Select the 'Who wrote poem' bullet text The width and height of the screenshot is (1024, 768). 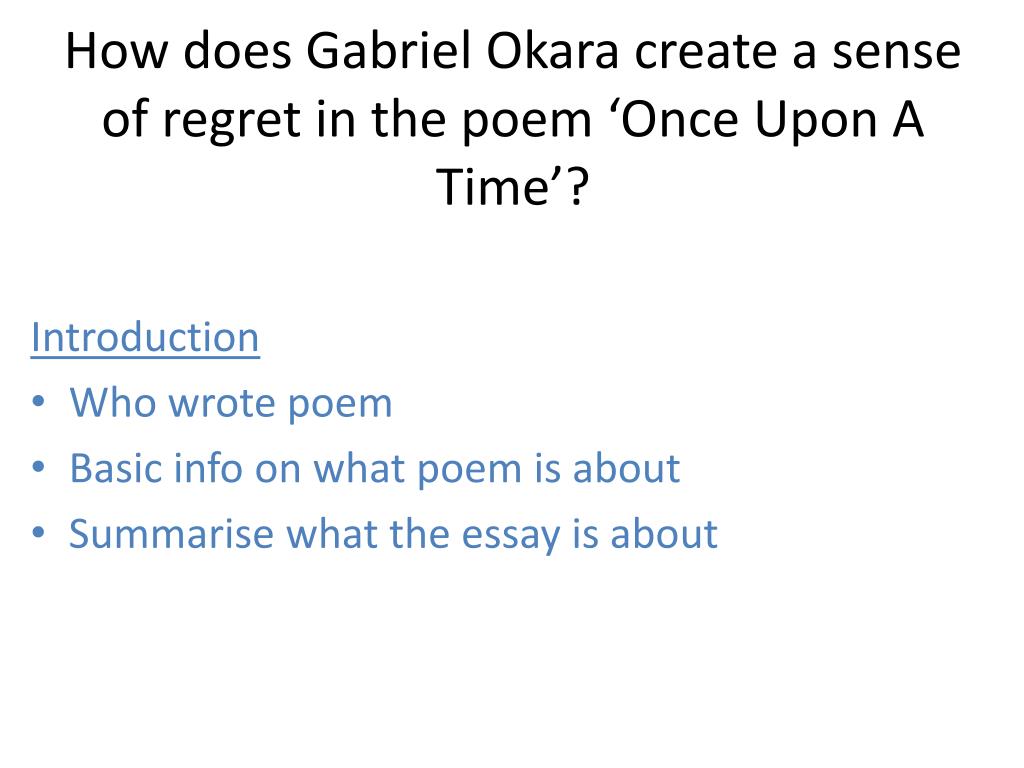[x=231, y=403]
